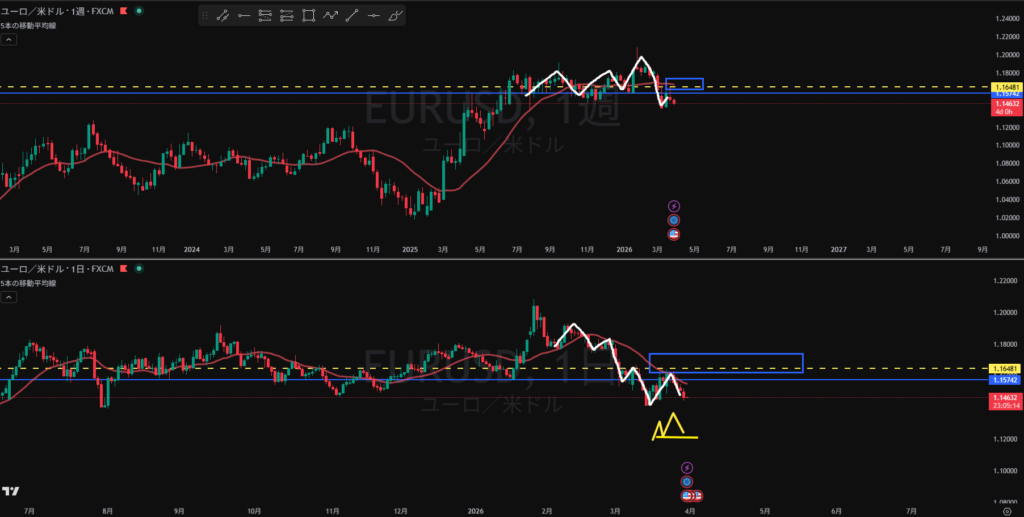Click the red flag next to weekly chart title
Viewport: 1024px width, 517px height.
point(123,11)
